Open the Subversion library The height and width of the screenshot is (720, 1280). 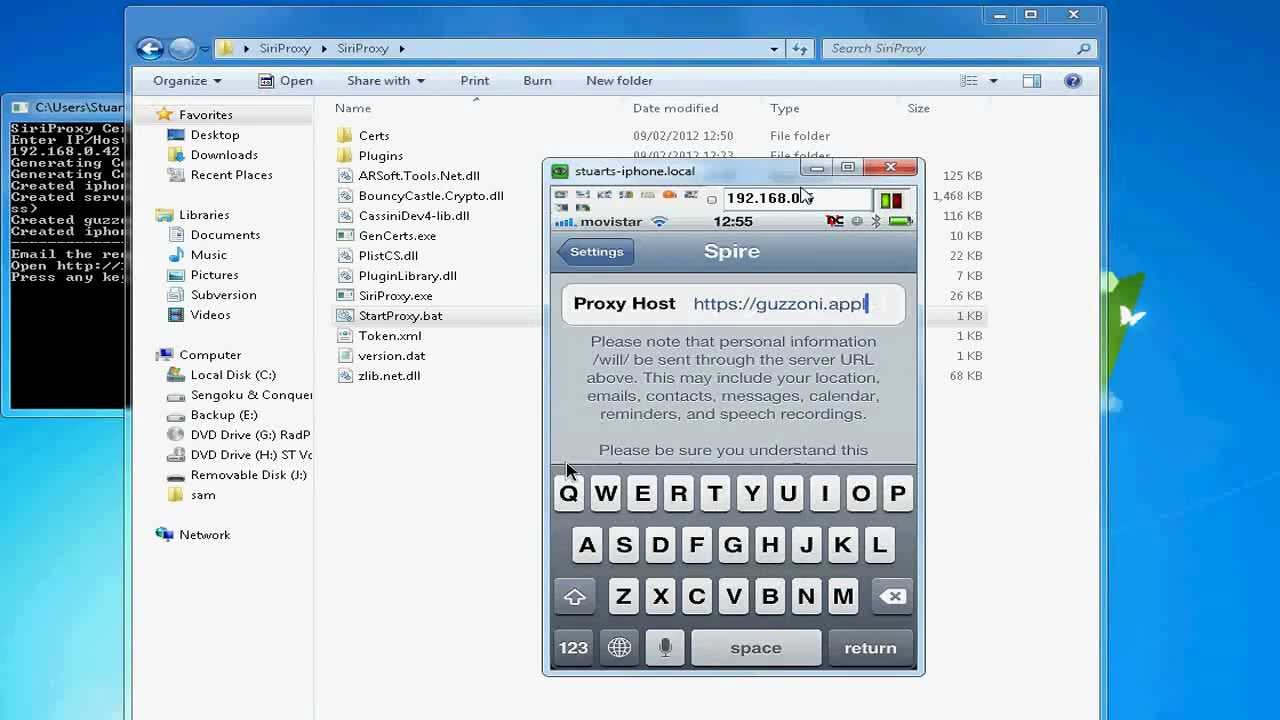point(223,295)
